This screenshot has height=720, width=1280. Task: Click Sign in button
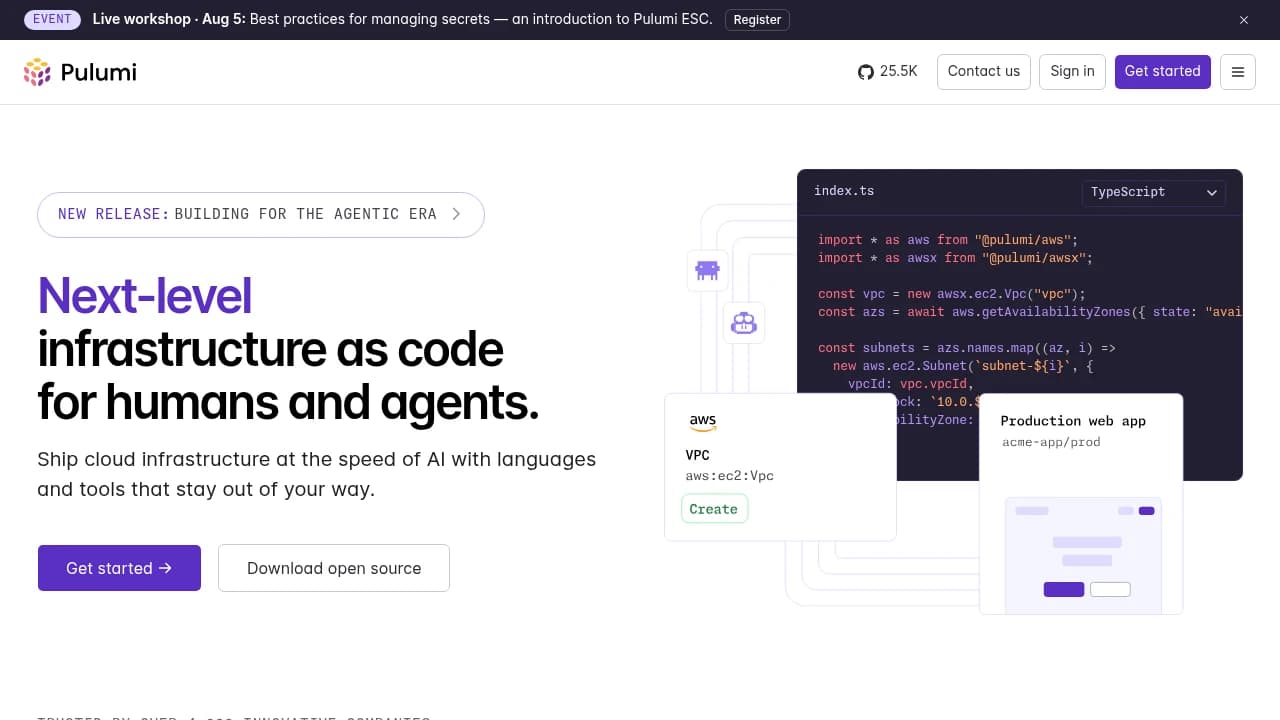click(1072, 71)
